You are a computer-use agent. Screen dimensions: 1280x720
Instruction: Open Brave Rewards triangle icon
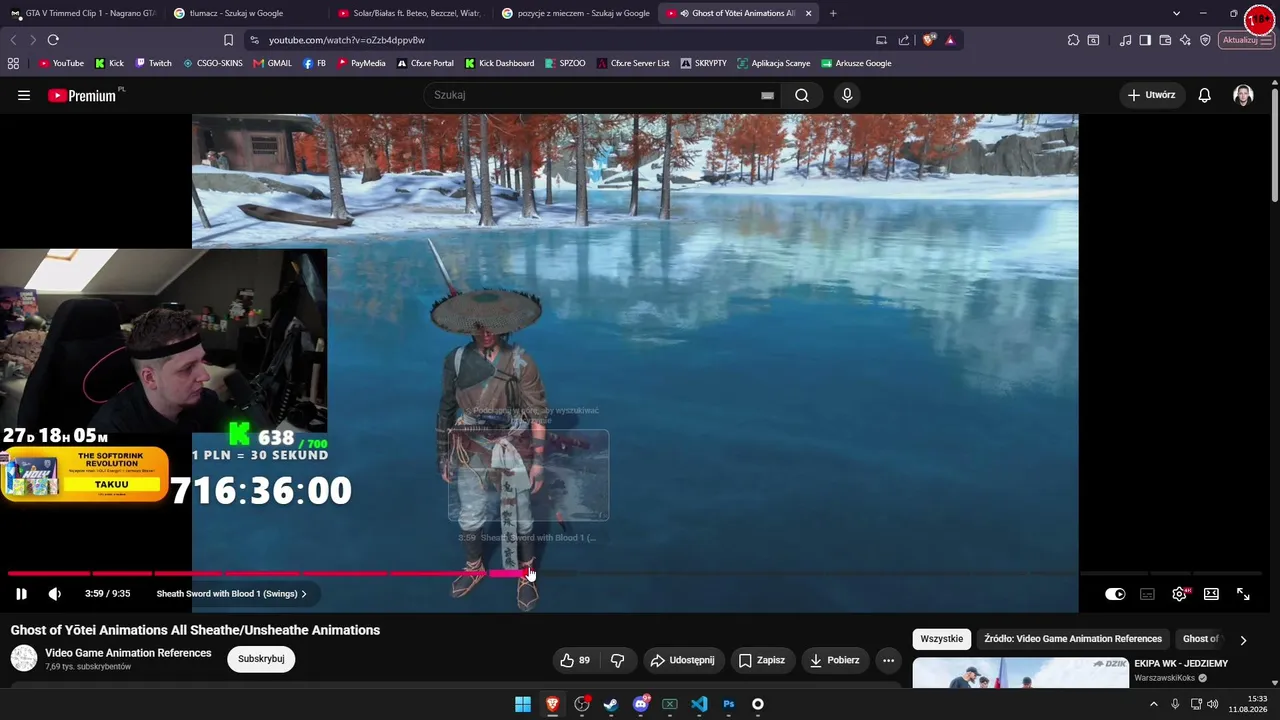click(x=950, y=40)
